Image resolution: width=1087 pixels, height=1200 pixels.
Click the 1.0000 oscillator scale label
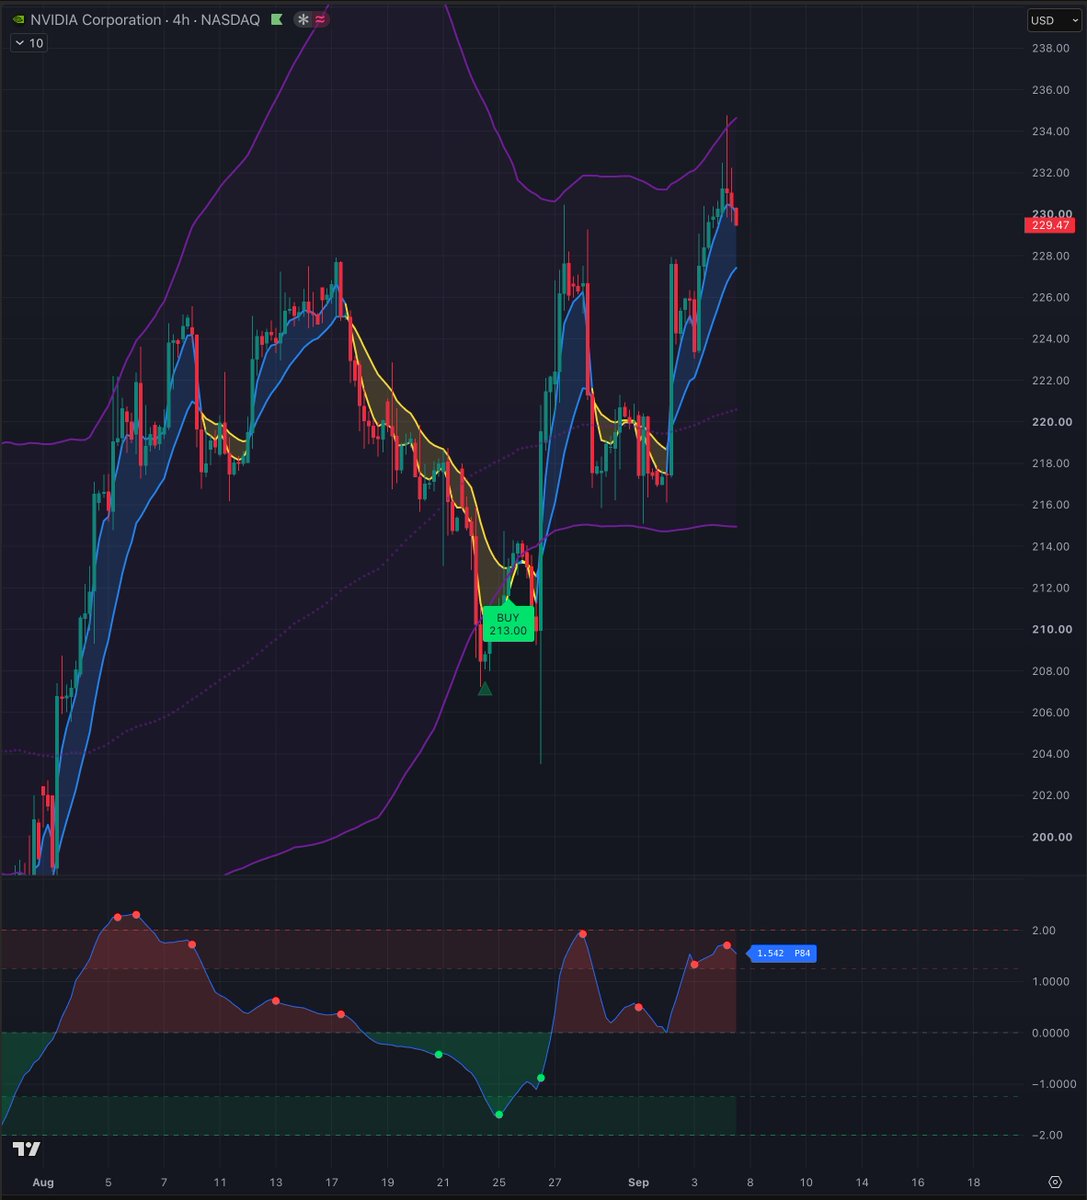tap(1051, 981)
